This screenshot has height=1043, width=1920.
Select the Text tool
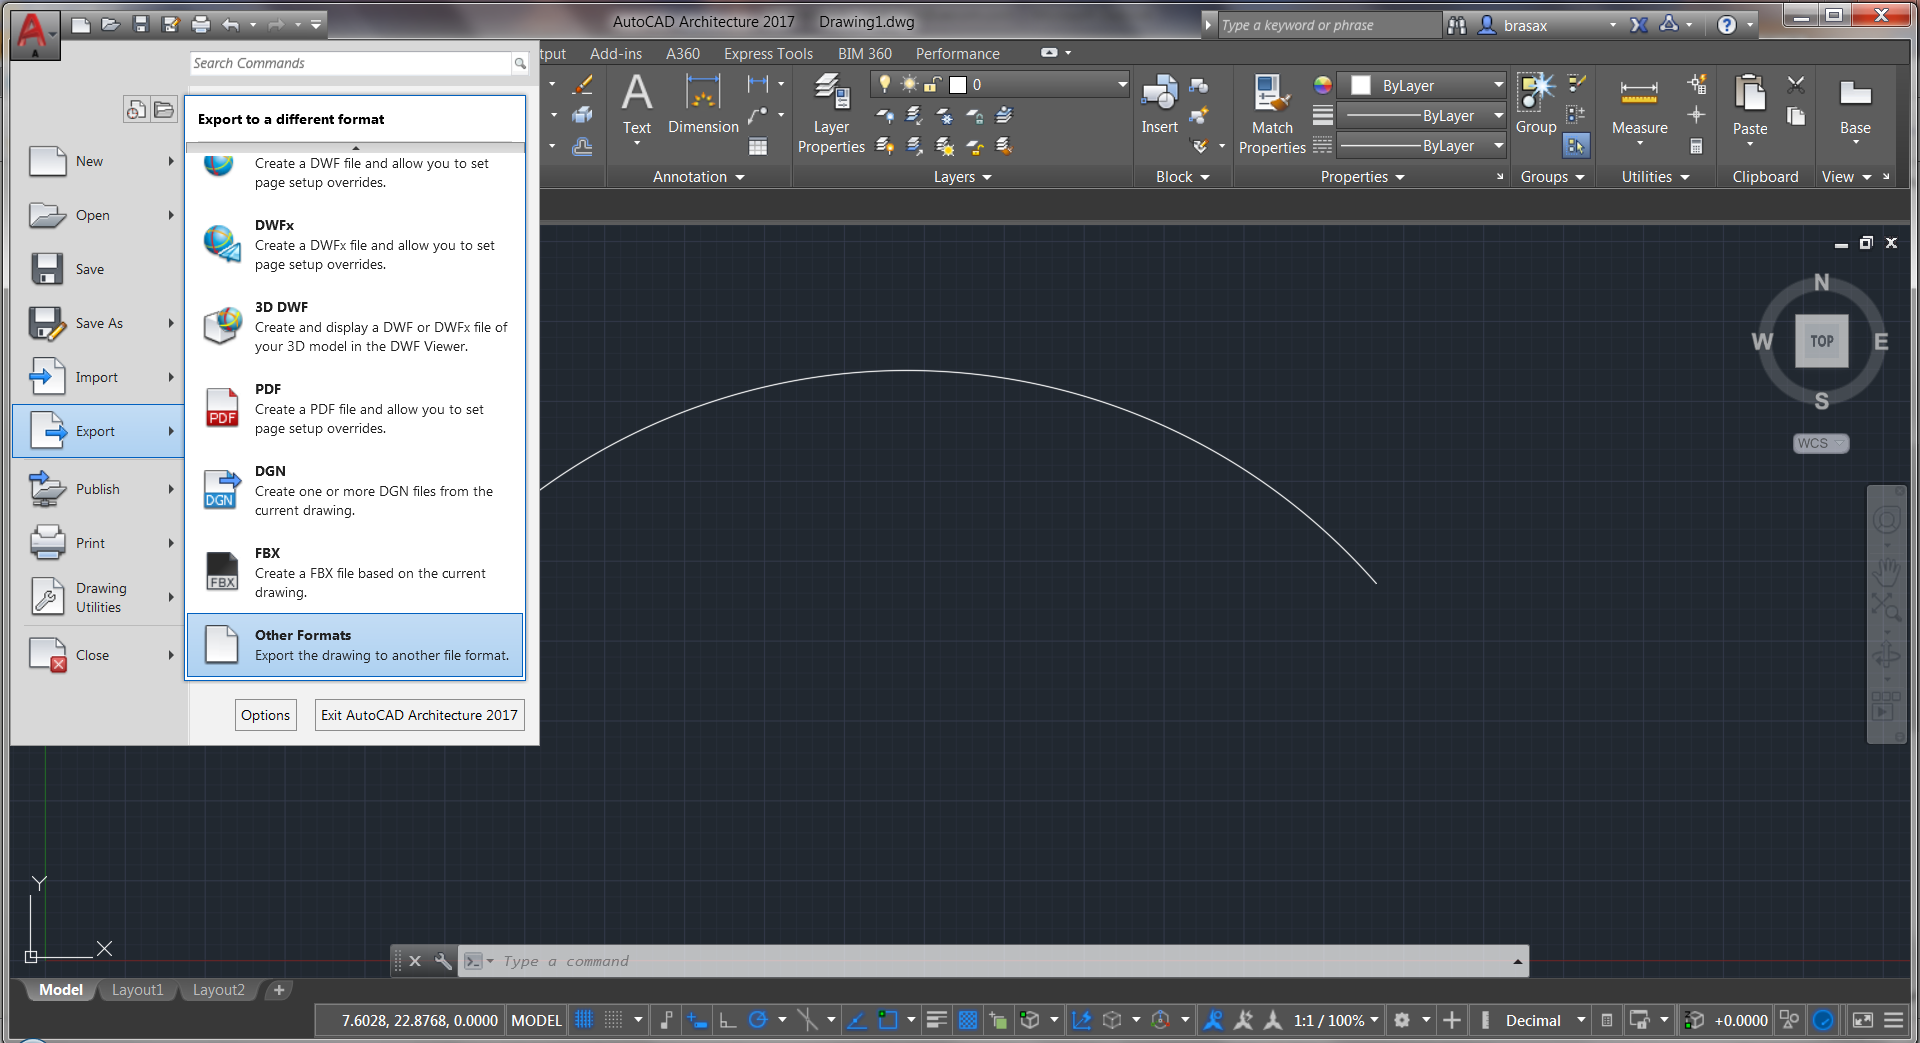[x=636, y=108]
